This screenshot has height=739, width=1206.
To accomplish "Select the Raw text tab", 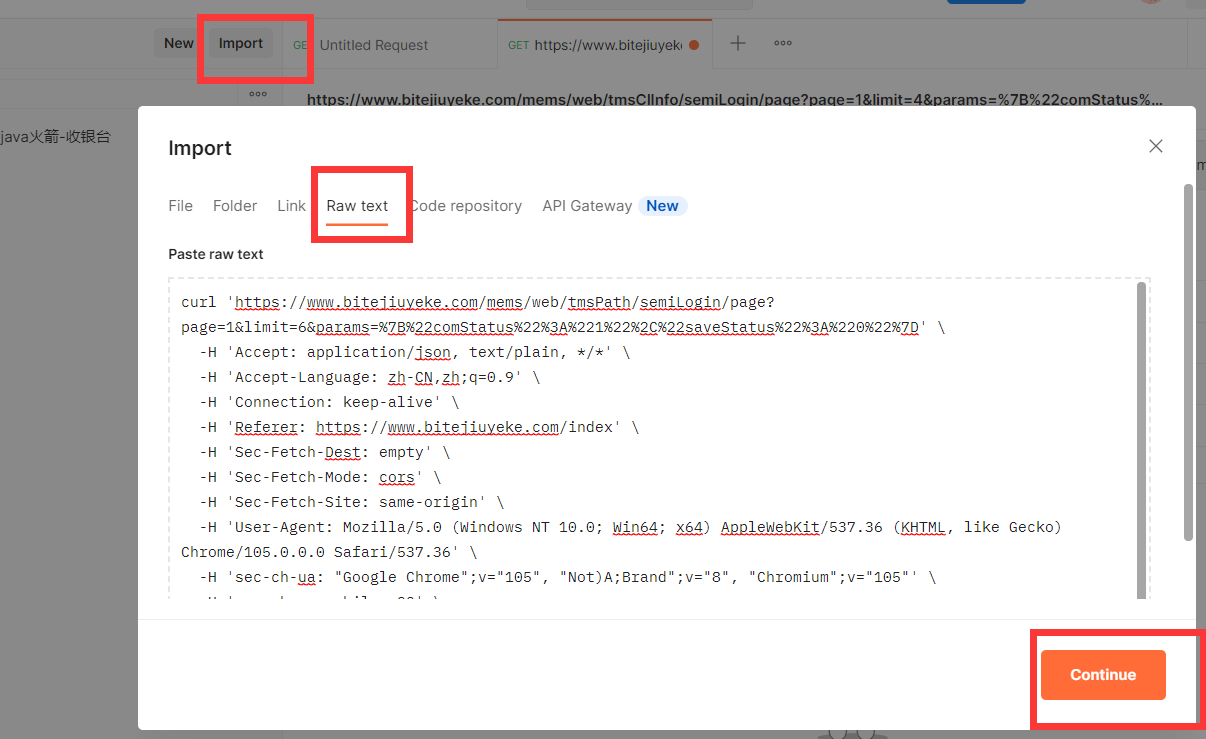I will point(357,205).
